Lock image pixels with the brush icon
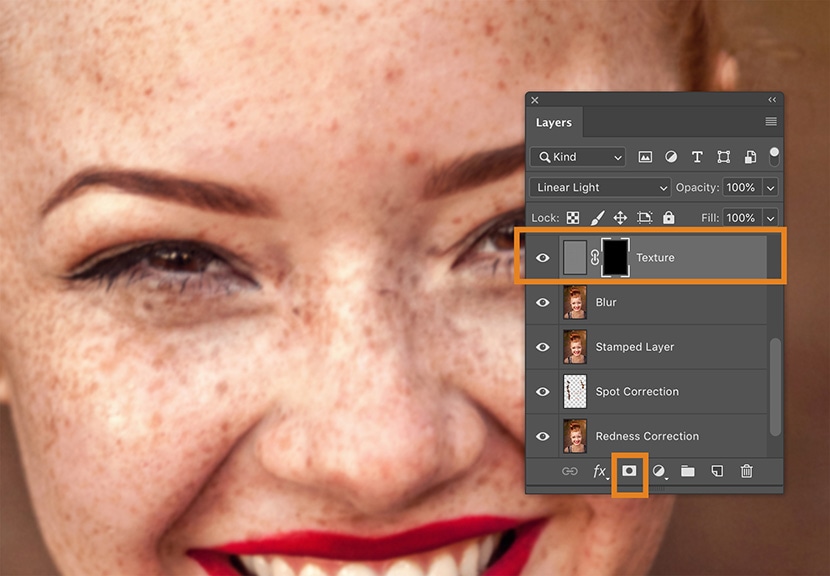 pyautogui.click(x=596, y=217)
